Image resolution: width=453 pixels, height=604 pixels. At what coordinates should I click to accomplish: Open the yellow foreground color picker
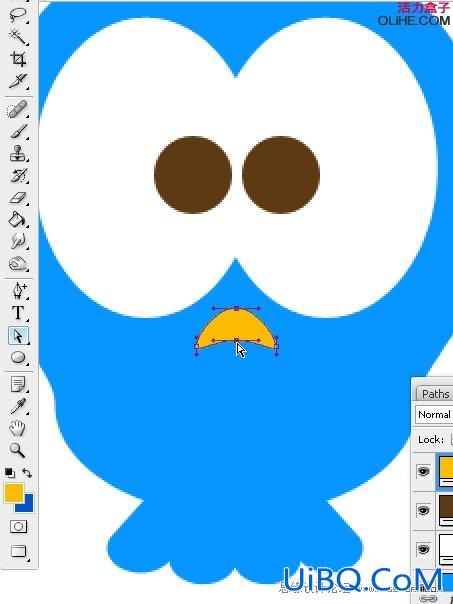pos(13,493)
